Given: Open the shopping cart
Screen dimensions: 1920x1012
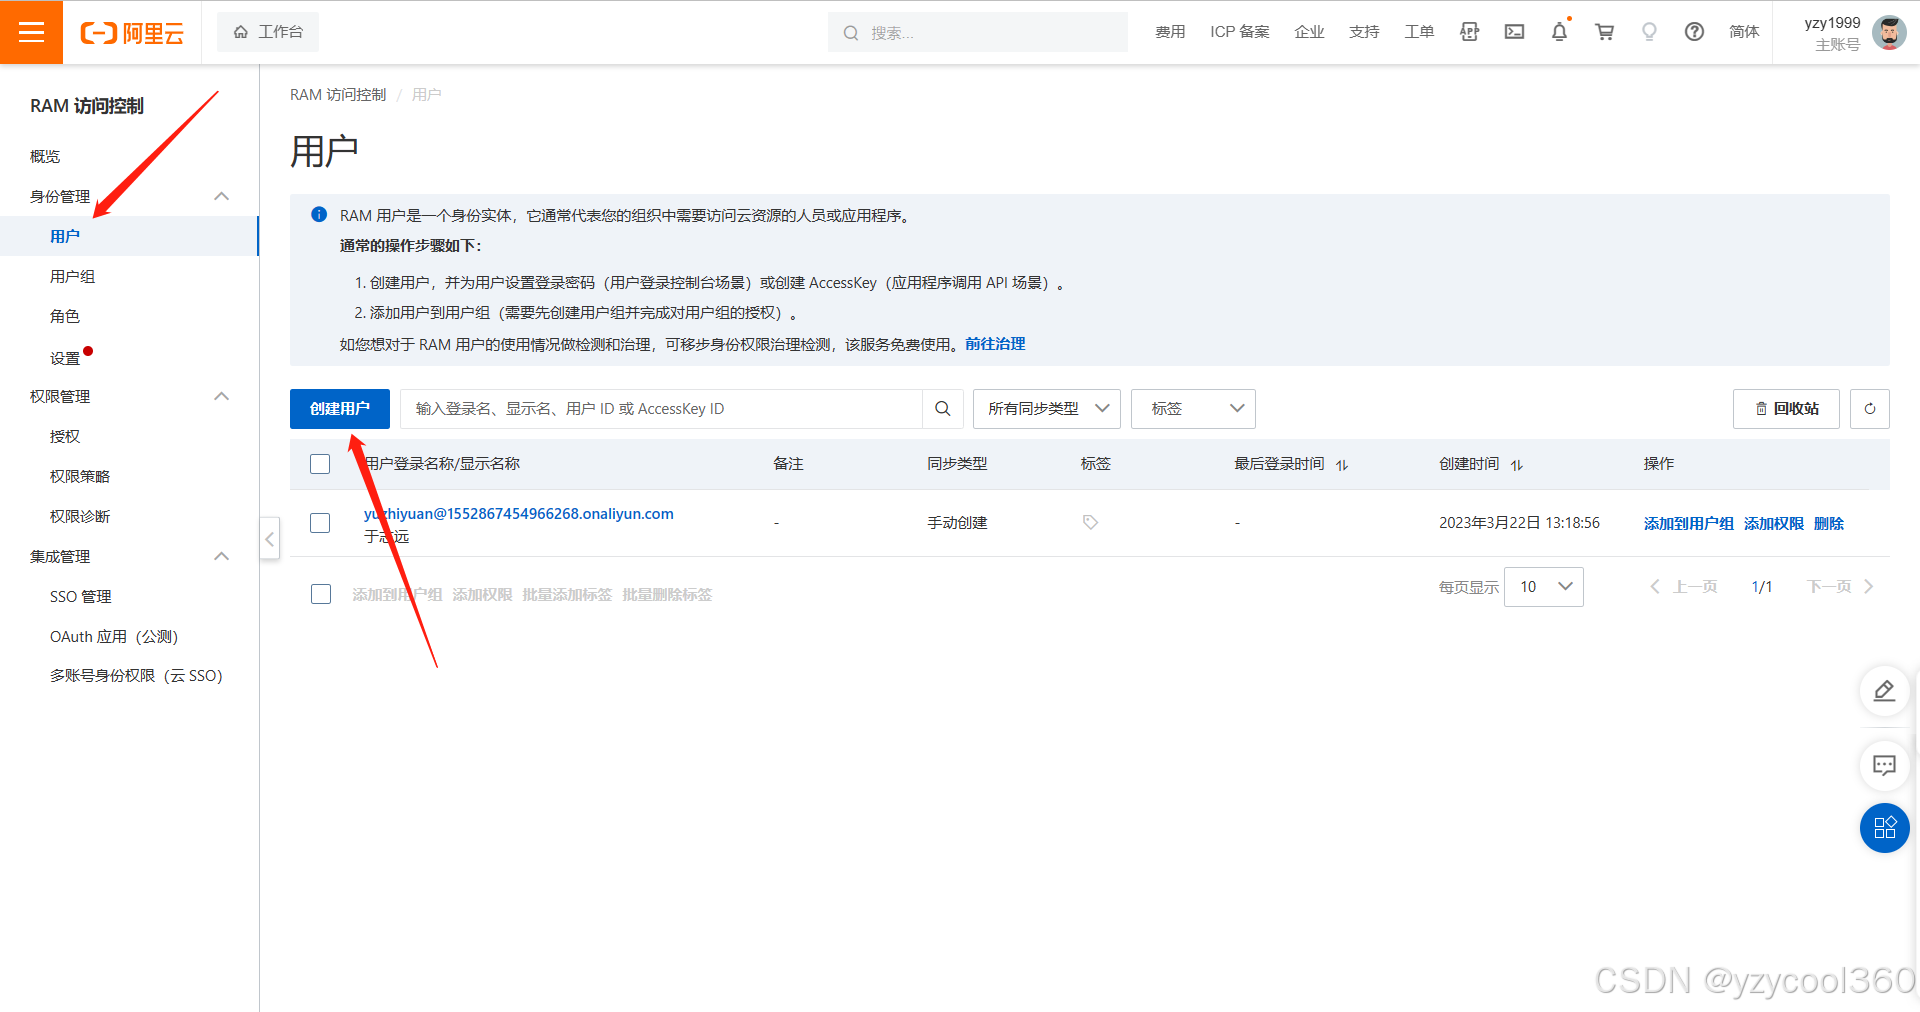Looking at the screenshot, I should [1604, 32].
